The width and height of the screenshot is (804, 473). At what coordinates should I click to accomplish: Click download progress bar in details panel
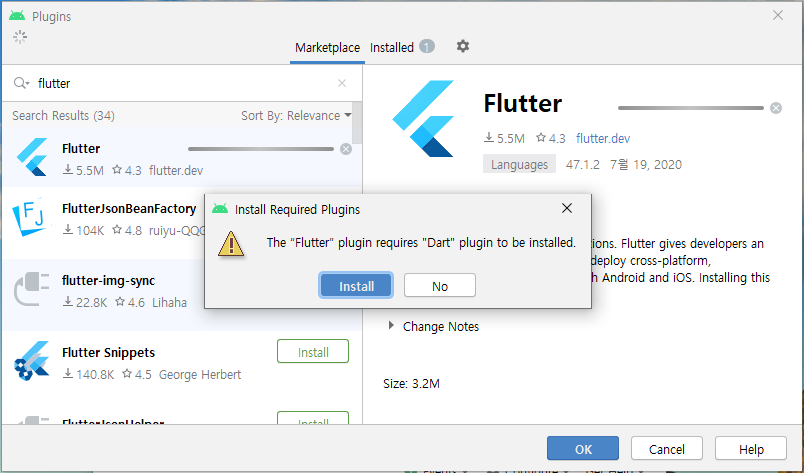691,108
